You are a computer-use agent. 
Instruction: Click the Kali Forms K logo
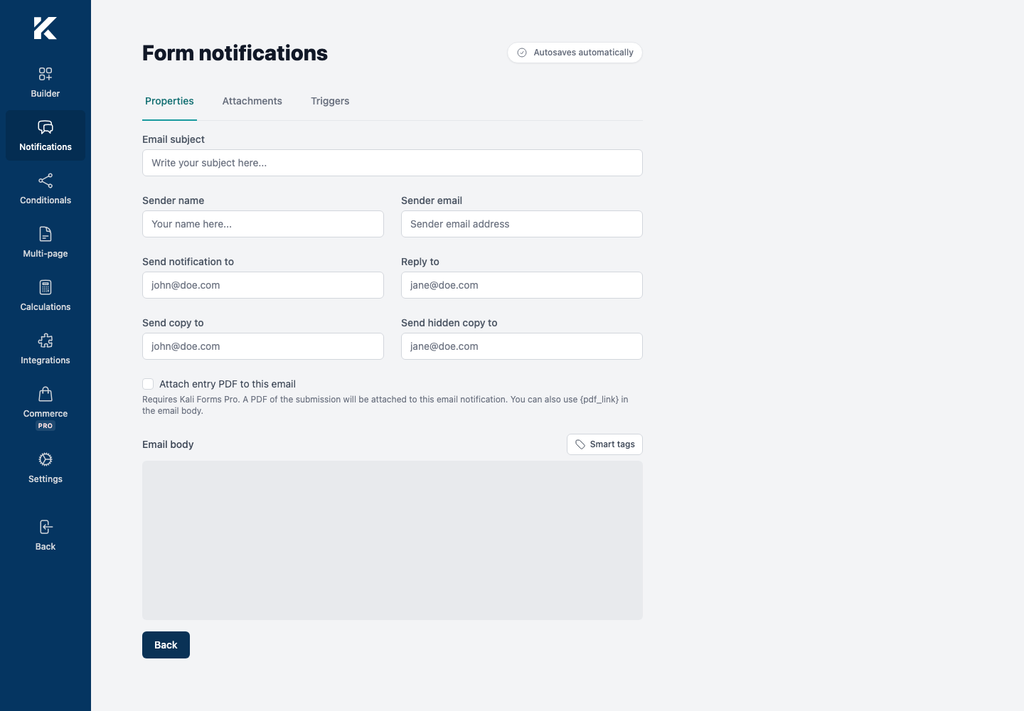point(45,28)
